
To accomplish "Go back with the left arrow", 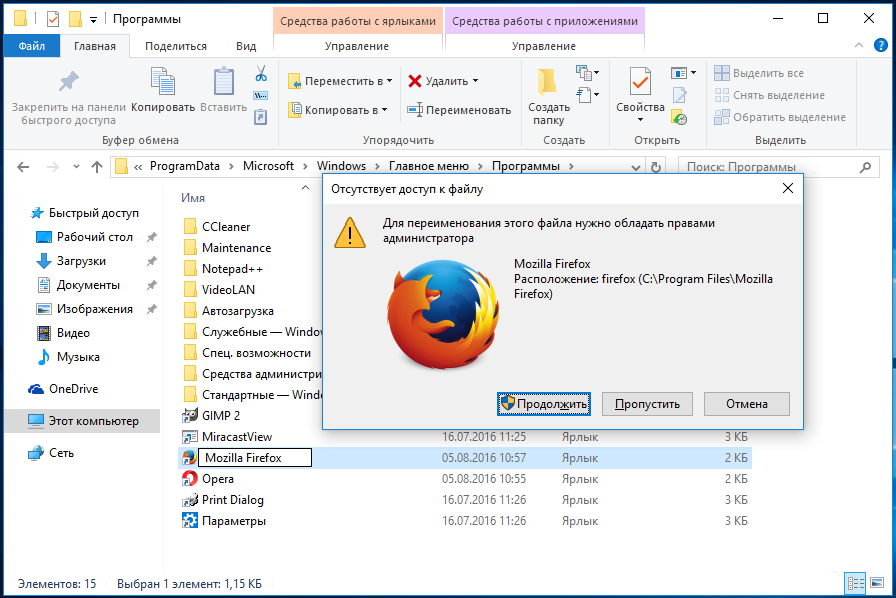I will click(23, 167).
